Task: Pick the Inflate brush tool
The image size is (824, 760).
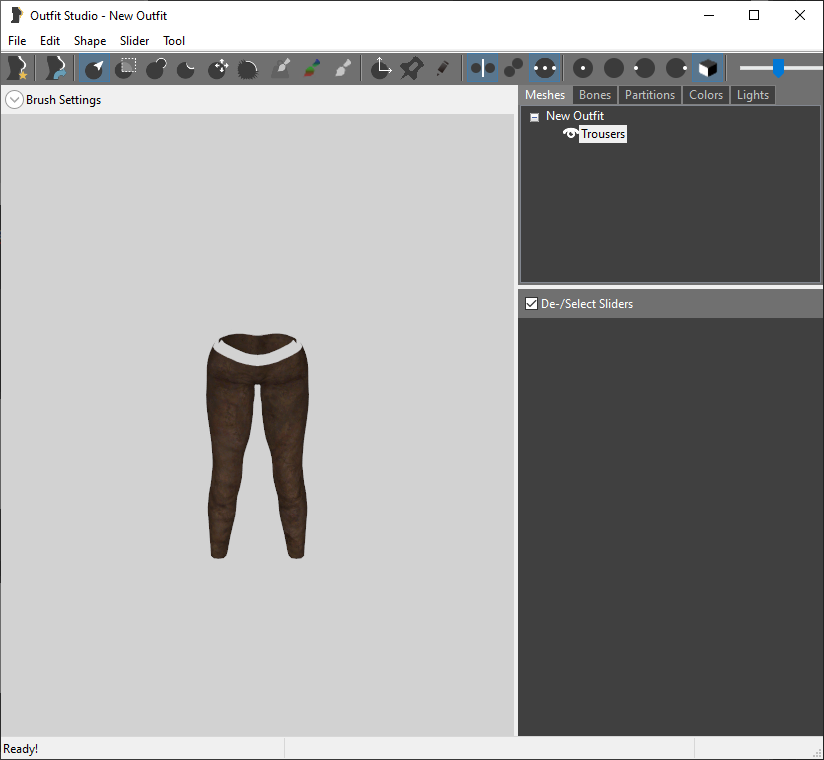Action: point(156,68)
